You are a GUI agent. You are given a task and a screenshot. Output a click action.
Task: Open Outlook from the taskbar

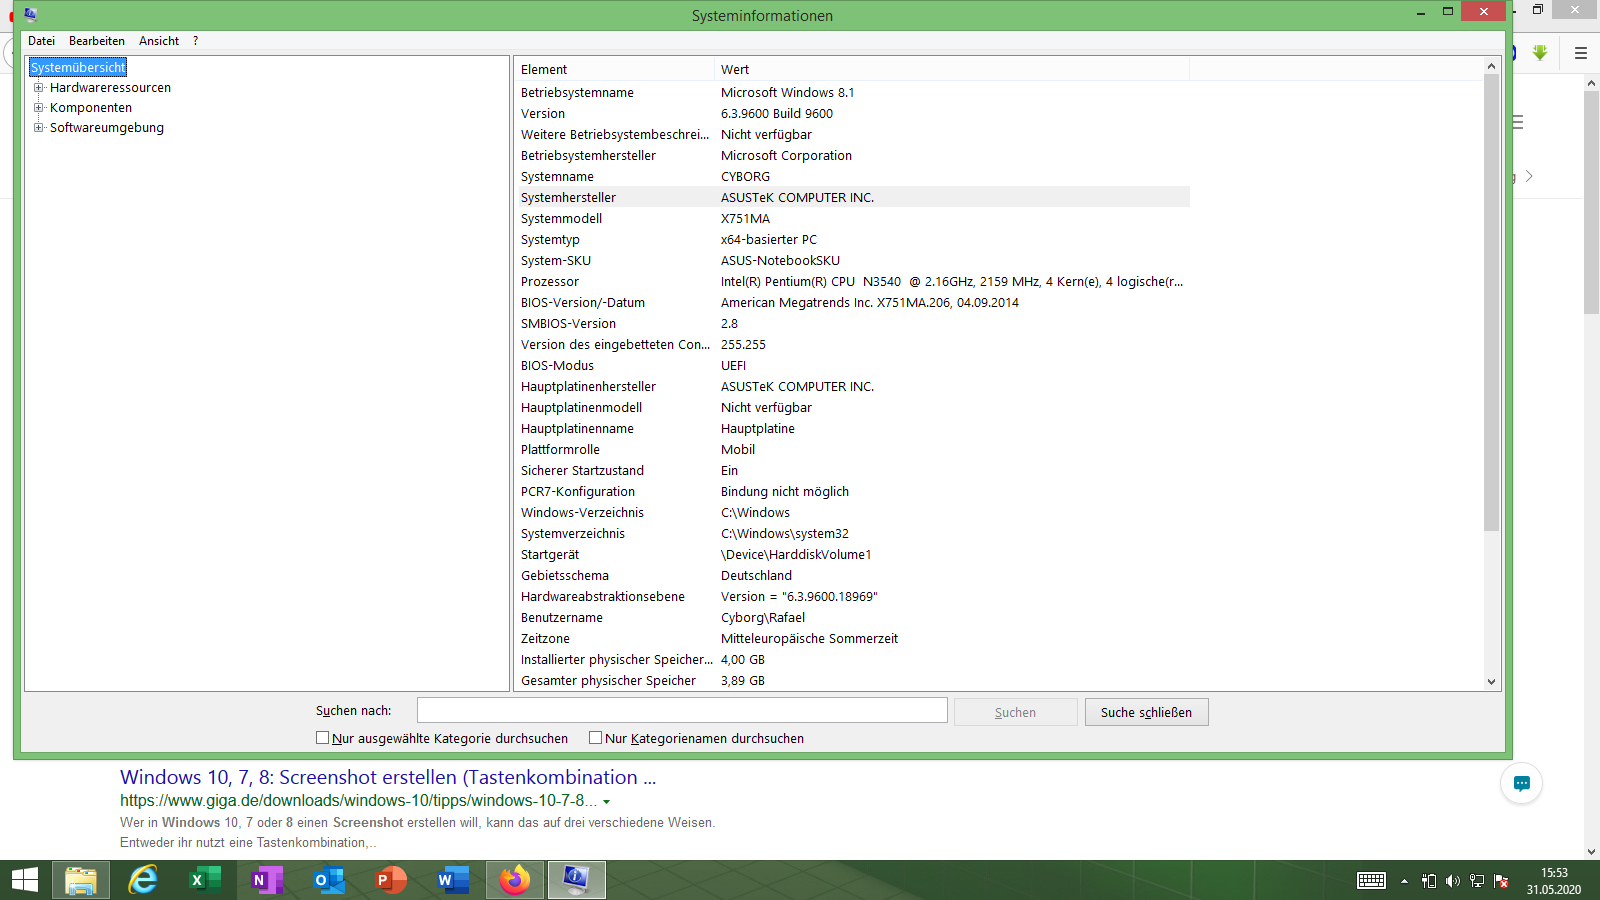pyautogui.click(x=329, y=880)
